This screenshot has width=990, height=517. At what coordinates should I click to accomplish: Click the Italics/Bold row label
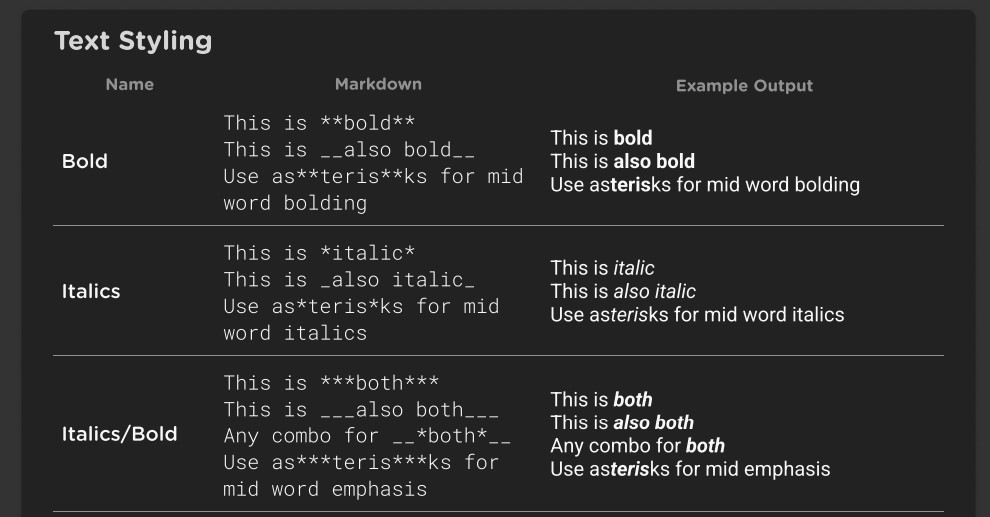tap(119, 434)
